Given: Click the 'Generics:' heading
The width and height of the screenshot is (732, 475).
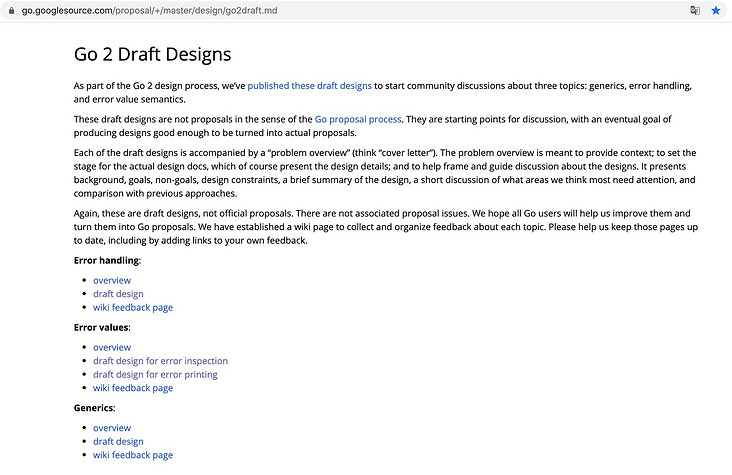Looking at the screenshot, I should click(x=95, y=408).
